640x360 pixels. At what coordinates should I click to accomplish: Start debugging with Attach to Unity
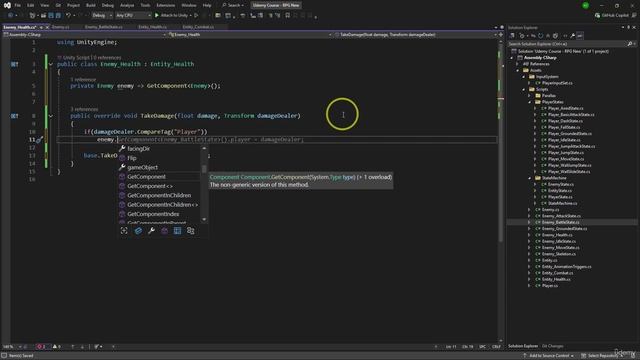point(171,16)
